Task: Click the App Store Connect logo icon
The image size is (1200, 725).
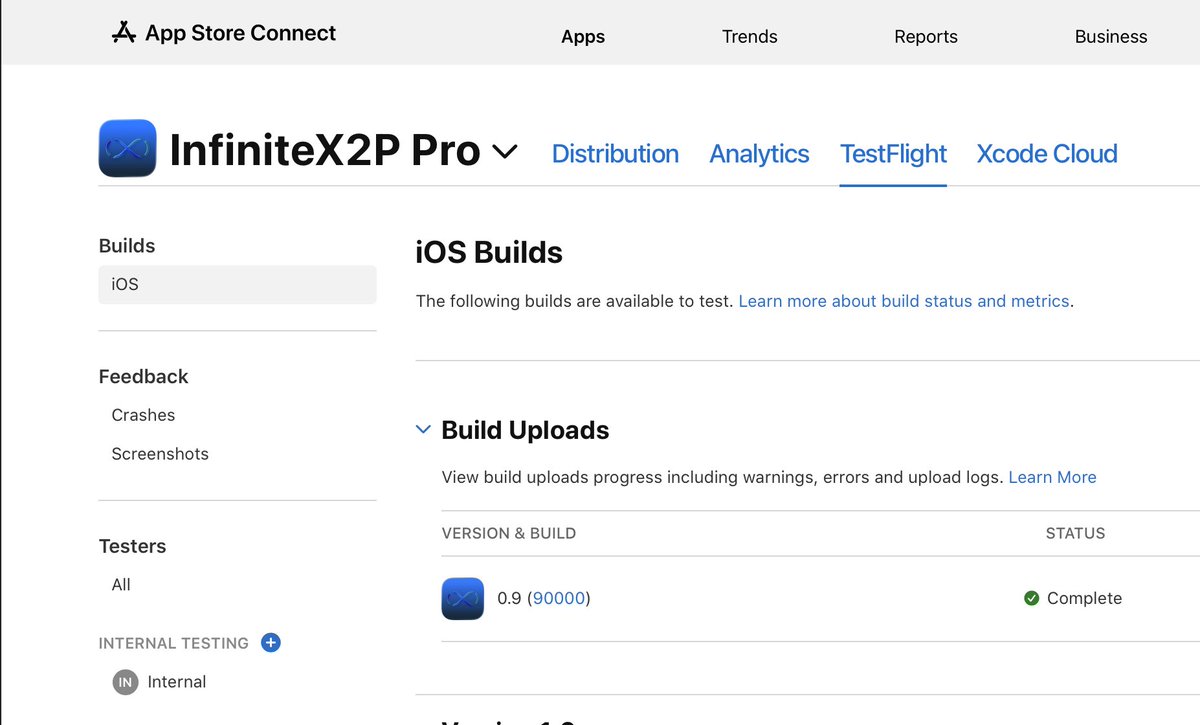Action: click(123, 33)
